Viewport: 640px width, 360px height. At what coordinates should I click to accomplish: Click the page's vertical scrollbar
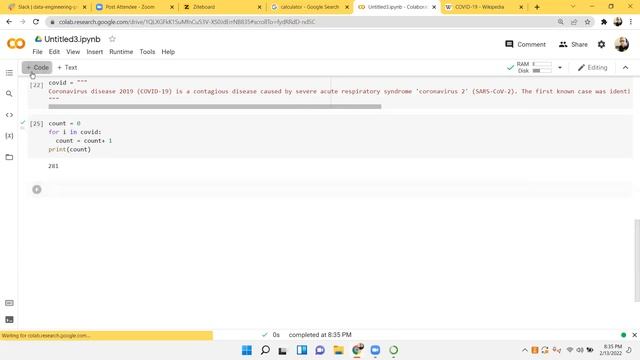point(637,261)
